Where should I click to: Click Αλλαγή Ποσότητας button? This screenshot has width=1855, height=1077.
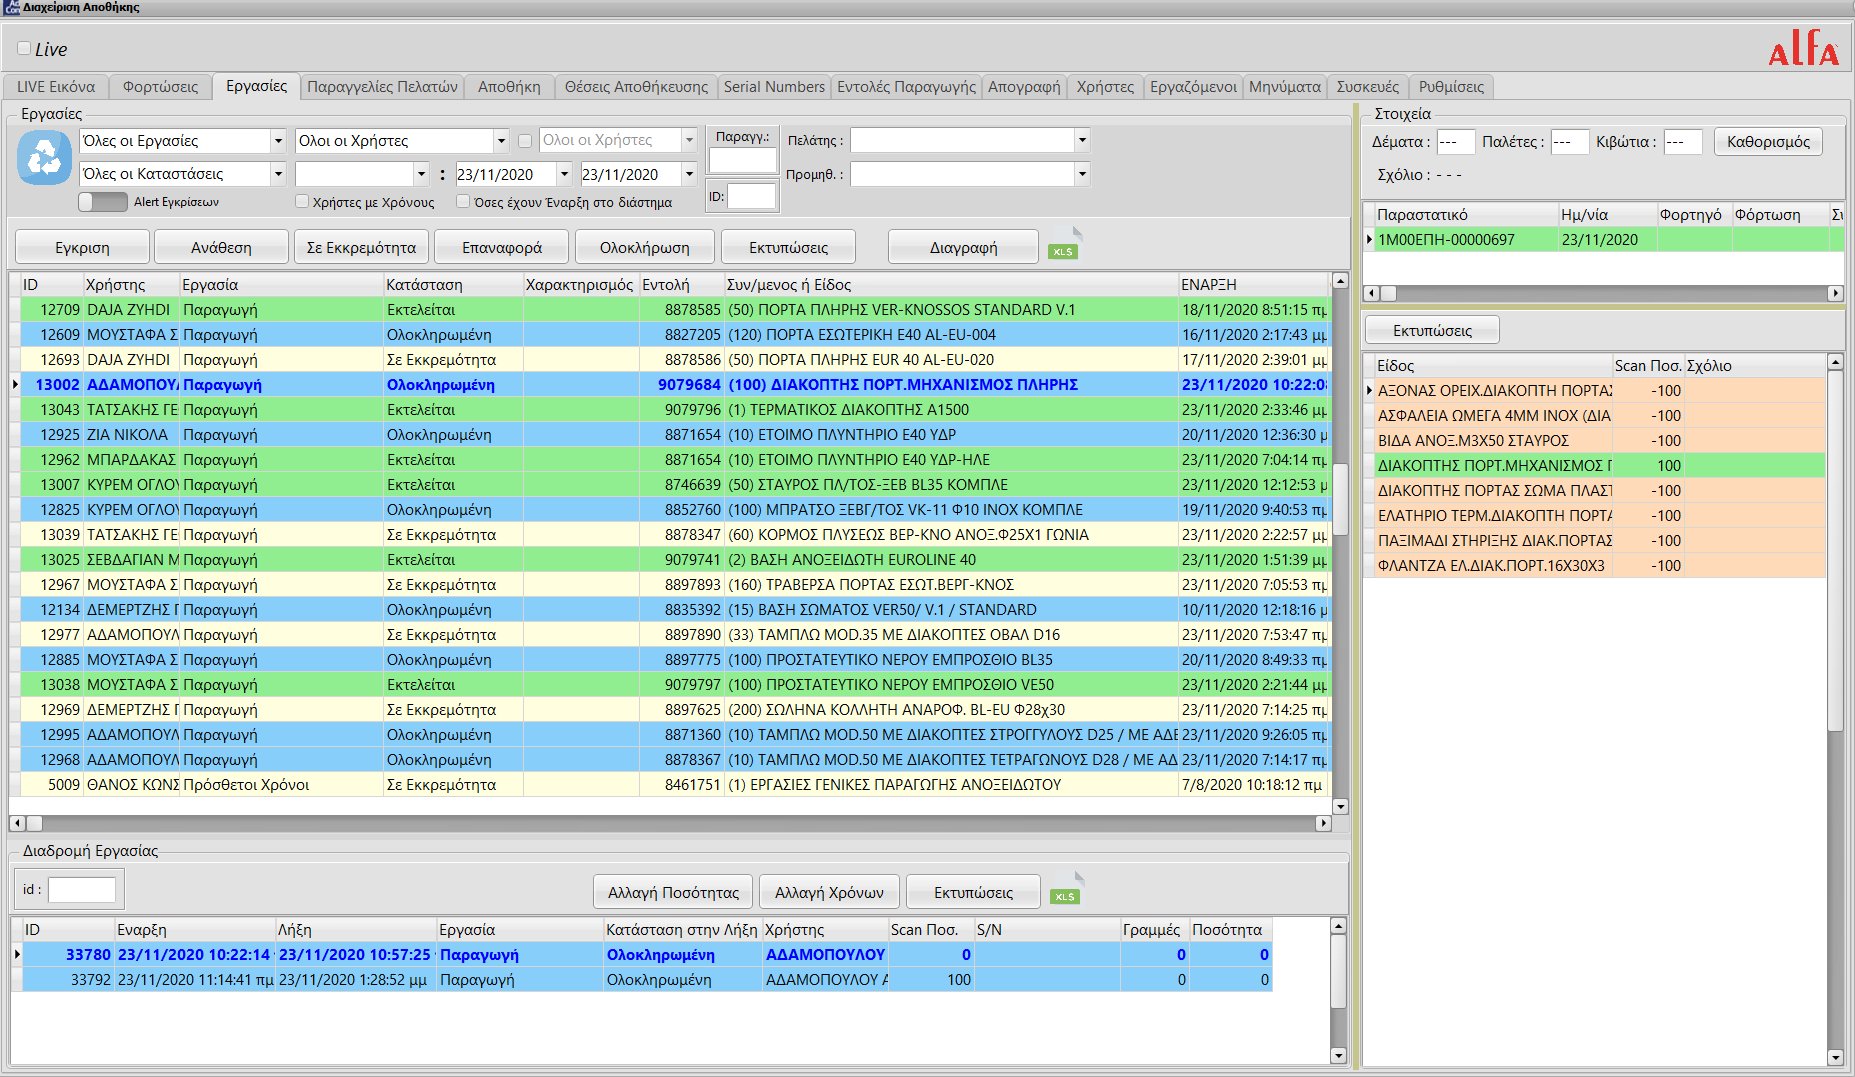[x=674, y=892]
